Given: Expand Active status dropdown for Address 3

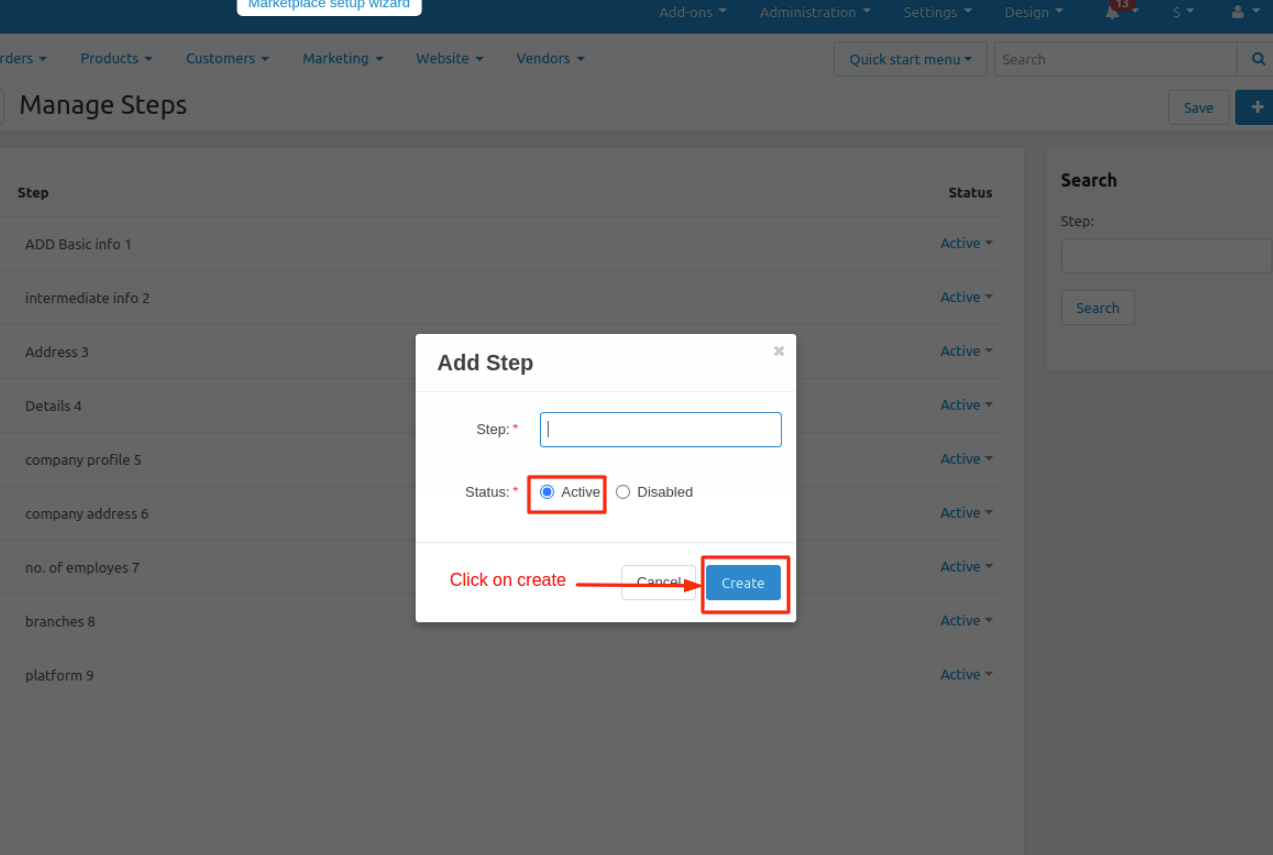Looking at the screenshot, I should tap(966, 351).
